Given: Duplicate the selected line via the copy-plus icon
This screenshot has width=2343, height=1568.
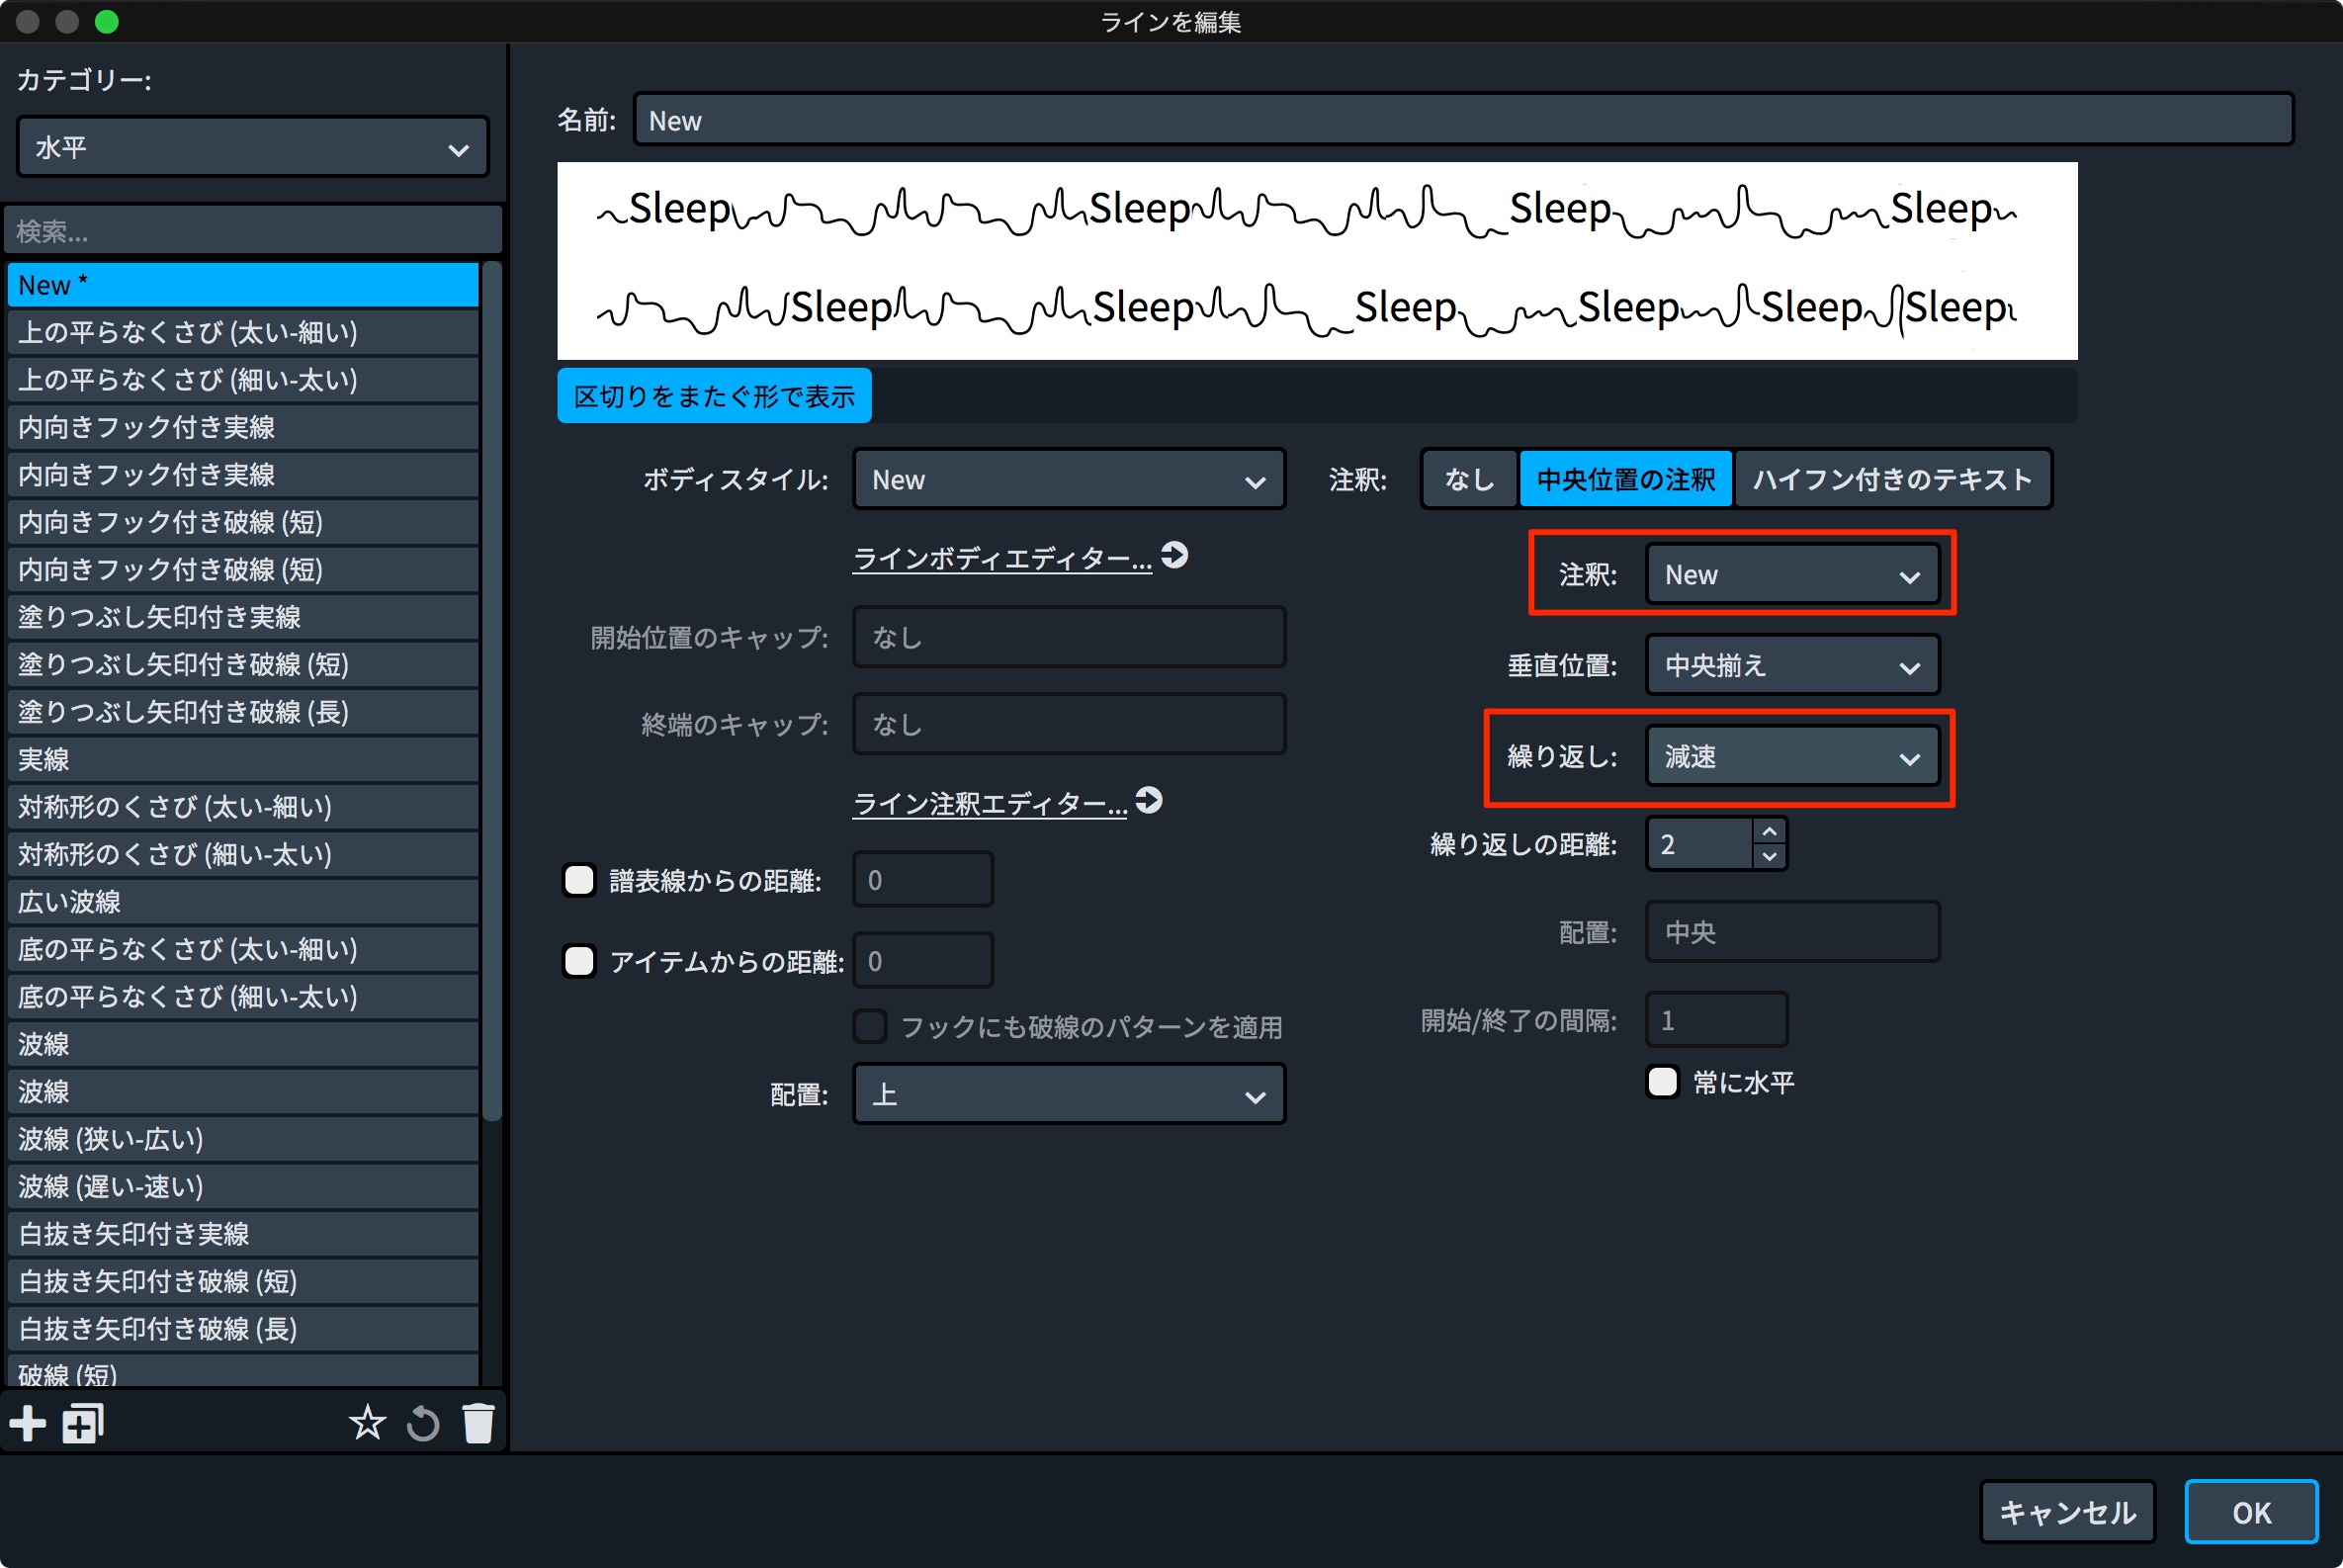Looking at the screenshot, I should click(83, 1423).
